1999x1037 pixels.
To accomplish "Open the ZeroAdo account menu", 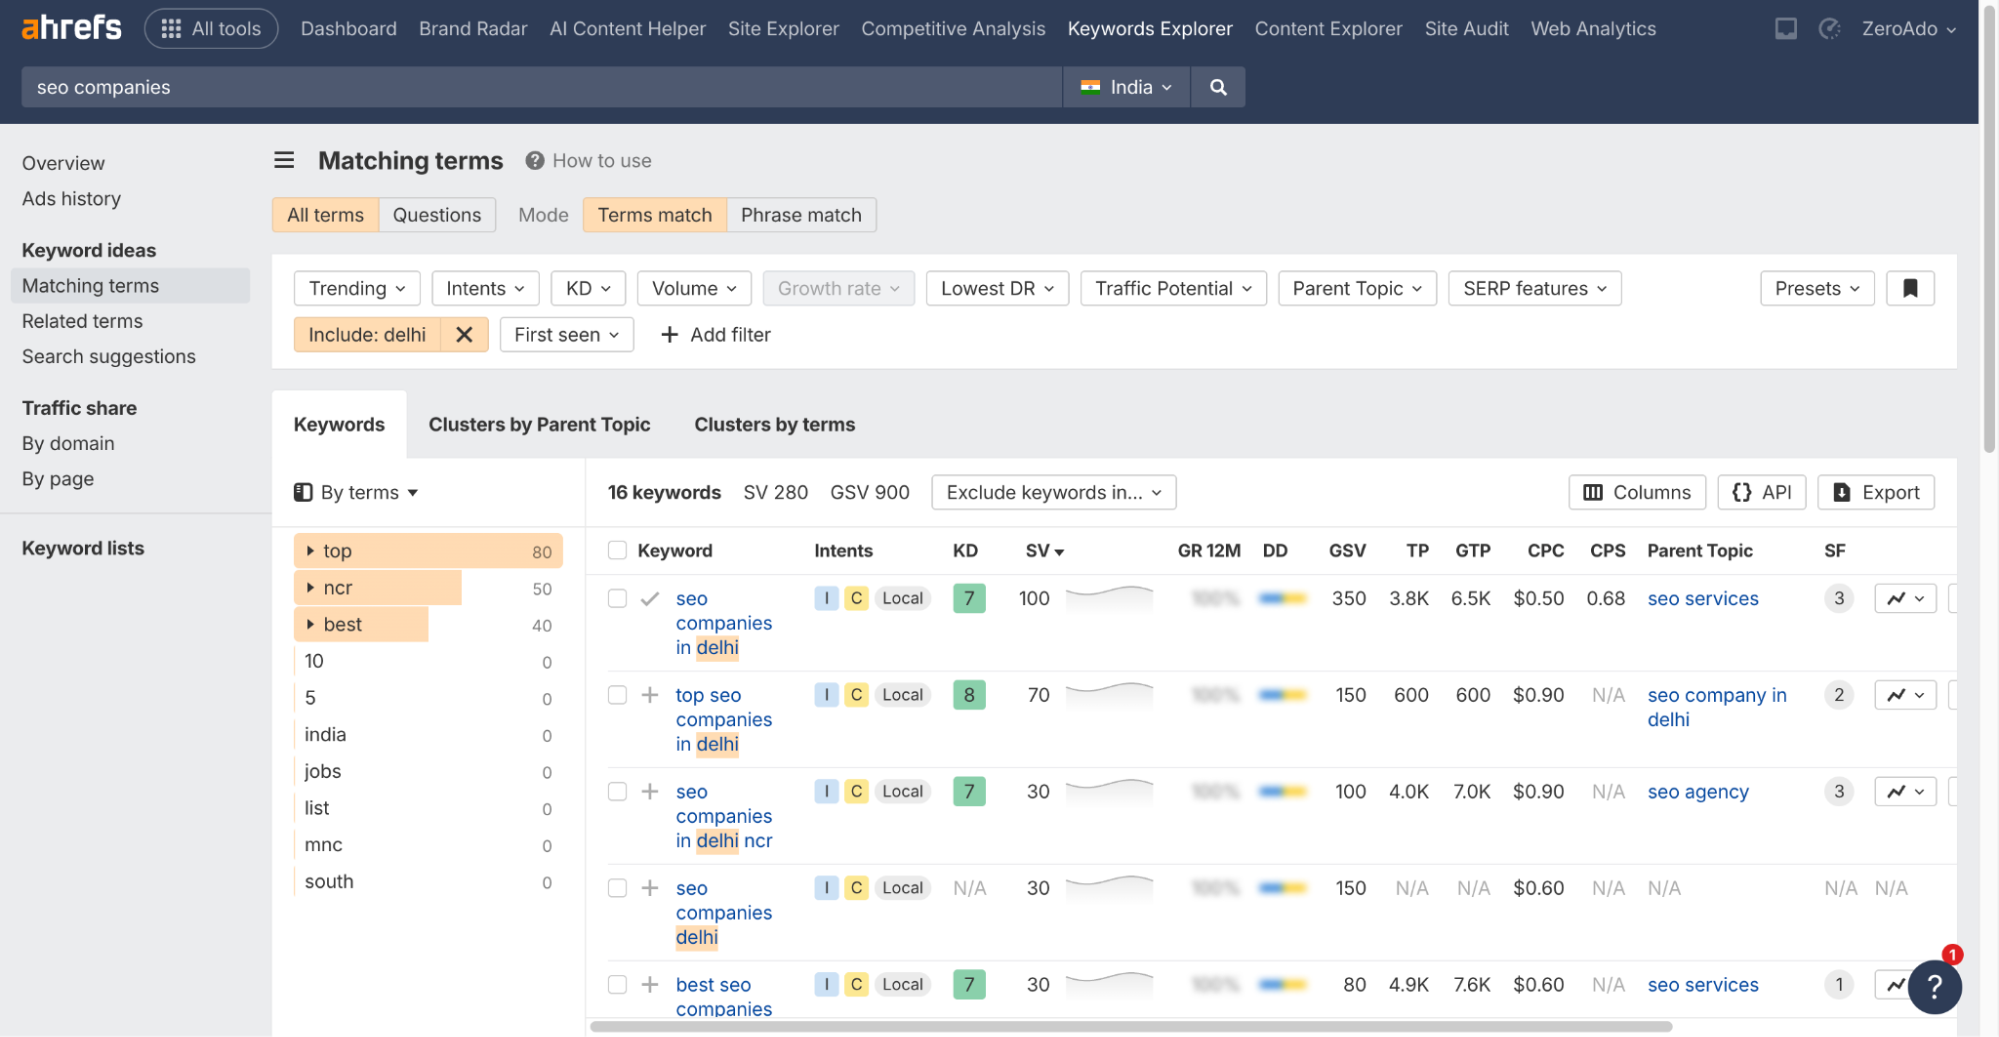I will (1908, 29).
